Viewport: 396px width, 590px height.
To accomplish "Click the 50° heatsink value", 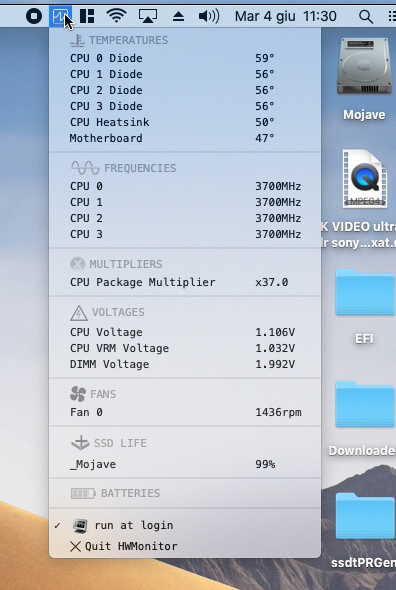I will click(265, 122).
